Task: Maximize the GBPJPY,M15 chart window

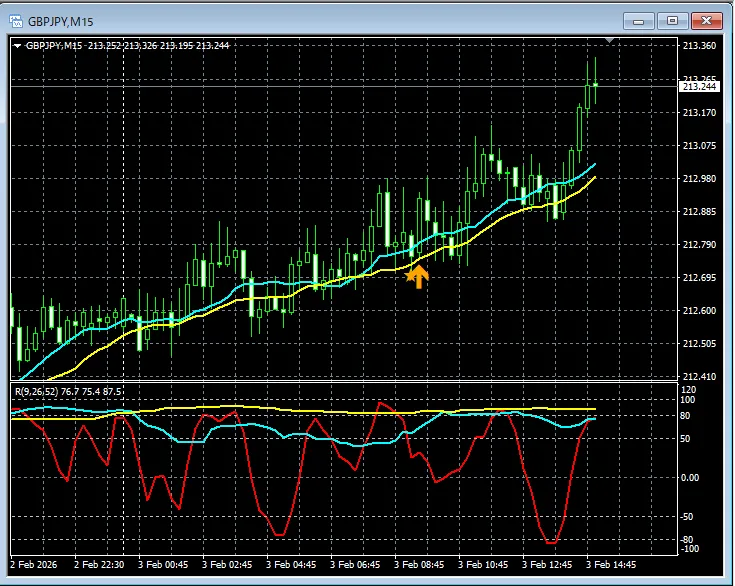Action: point(673,20)
